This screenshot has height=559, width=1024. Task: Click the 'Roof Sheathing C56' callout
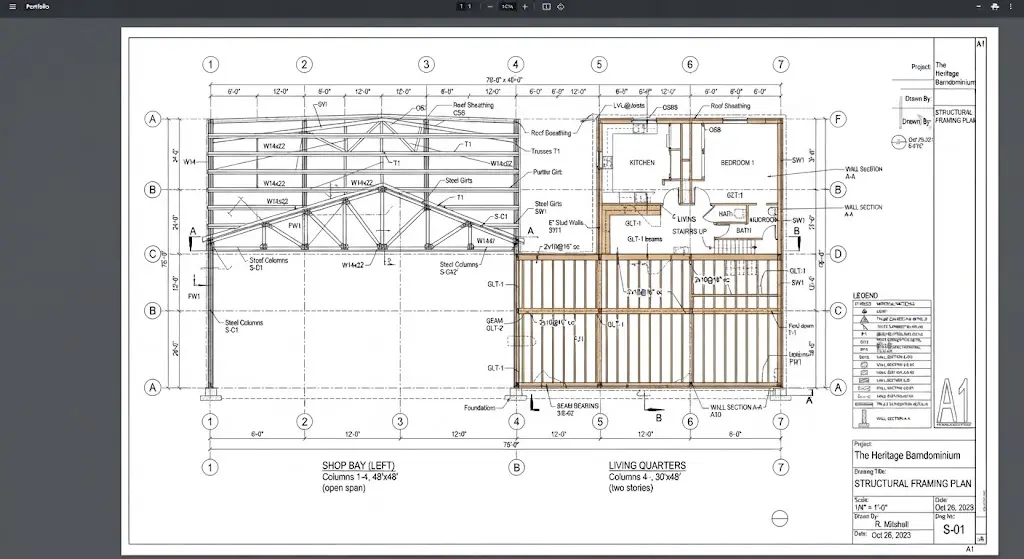[x=473, y=108]
